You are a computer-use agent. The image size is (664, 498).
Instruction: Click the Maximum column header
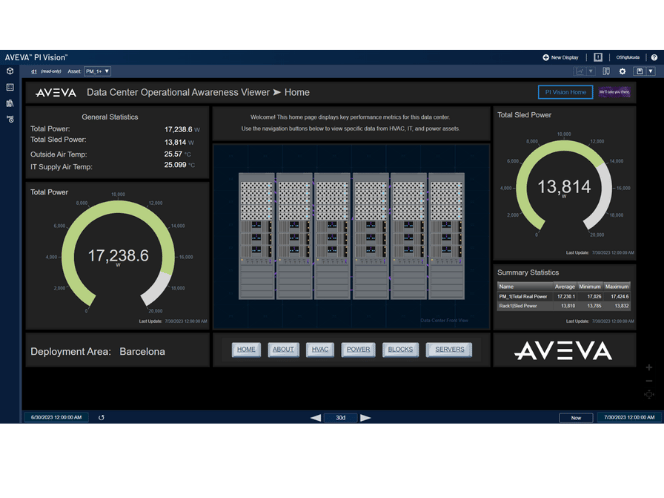pos(617,287)
